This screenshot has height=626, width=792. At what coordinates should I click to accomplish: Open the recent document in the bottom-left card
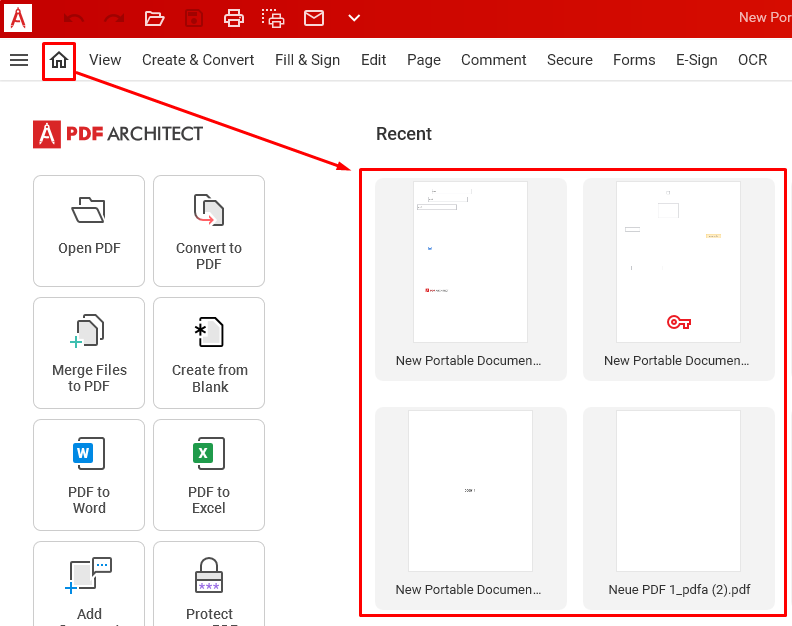point(470,508)
